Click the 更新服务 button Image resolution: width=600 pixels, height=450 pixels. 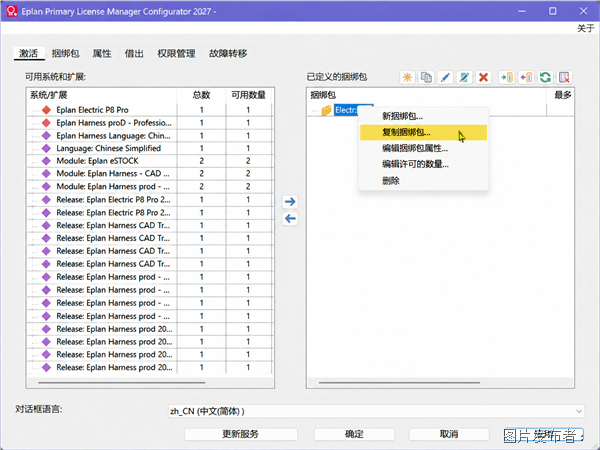[241, 434]
